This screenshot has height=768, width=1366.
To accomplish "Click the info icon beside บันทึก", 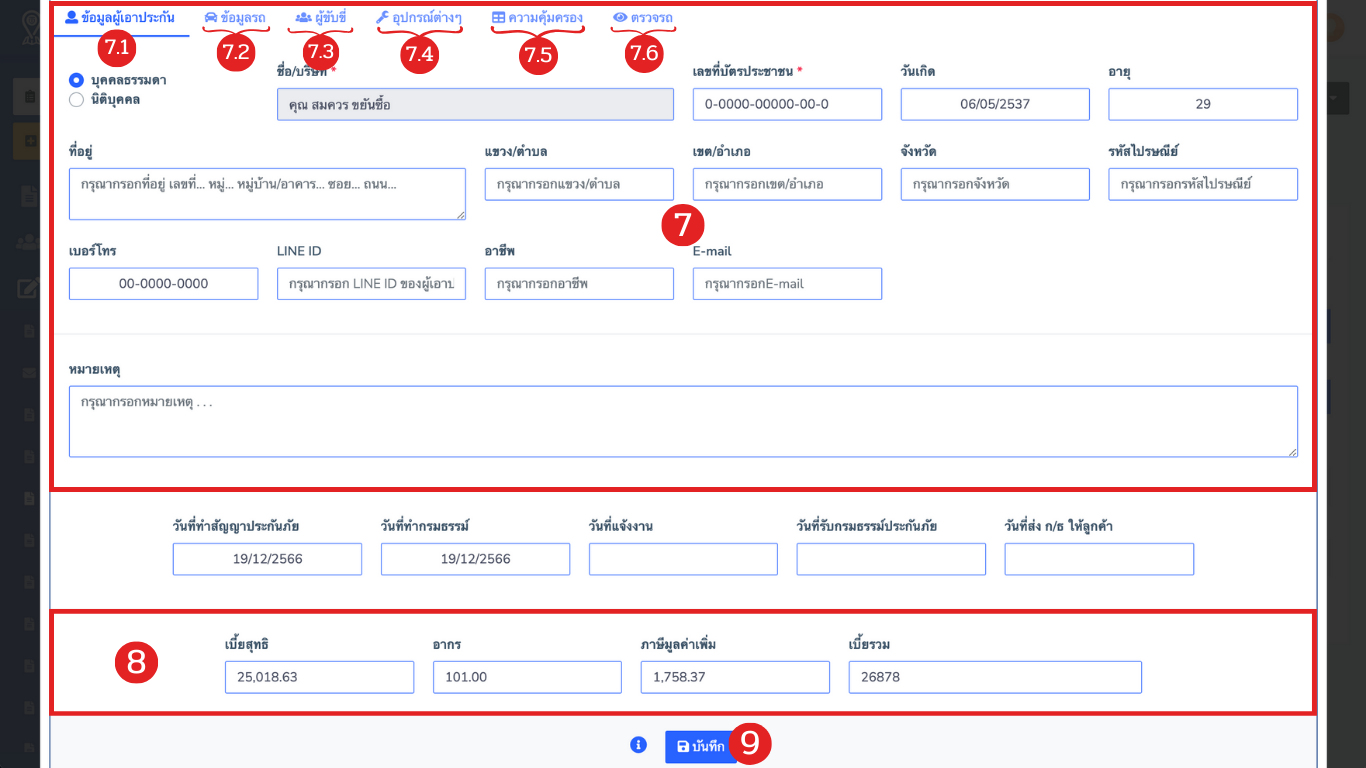I will pos(639,745).
